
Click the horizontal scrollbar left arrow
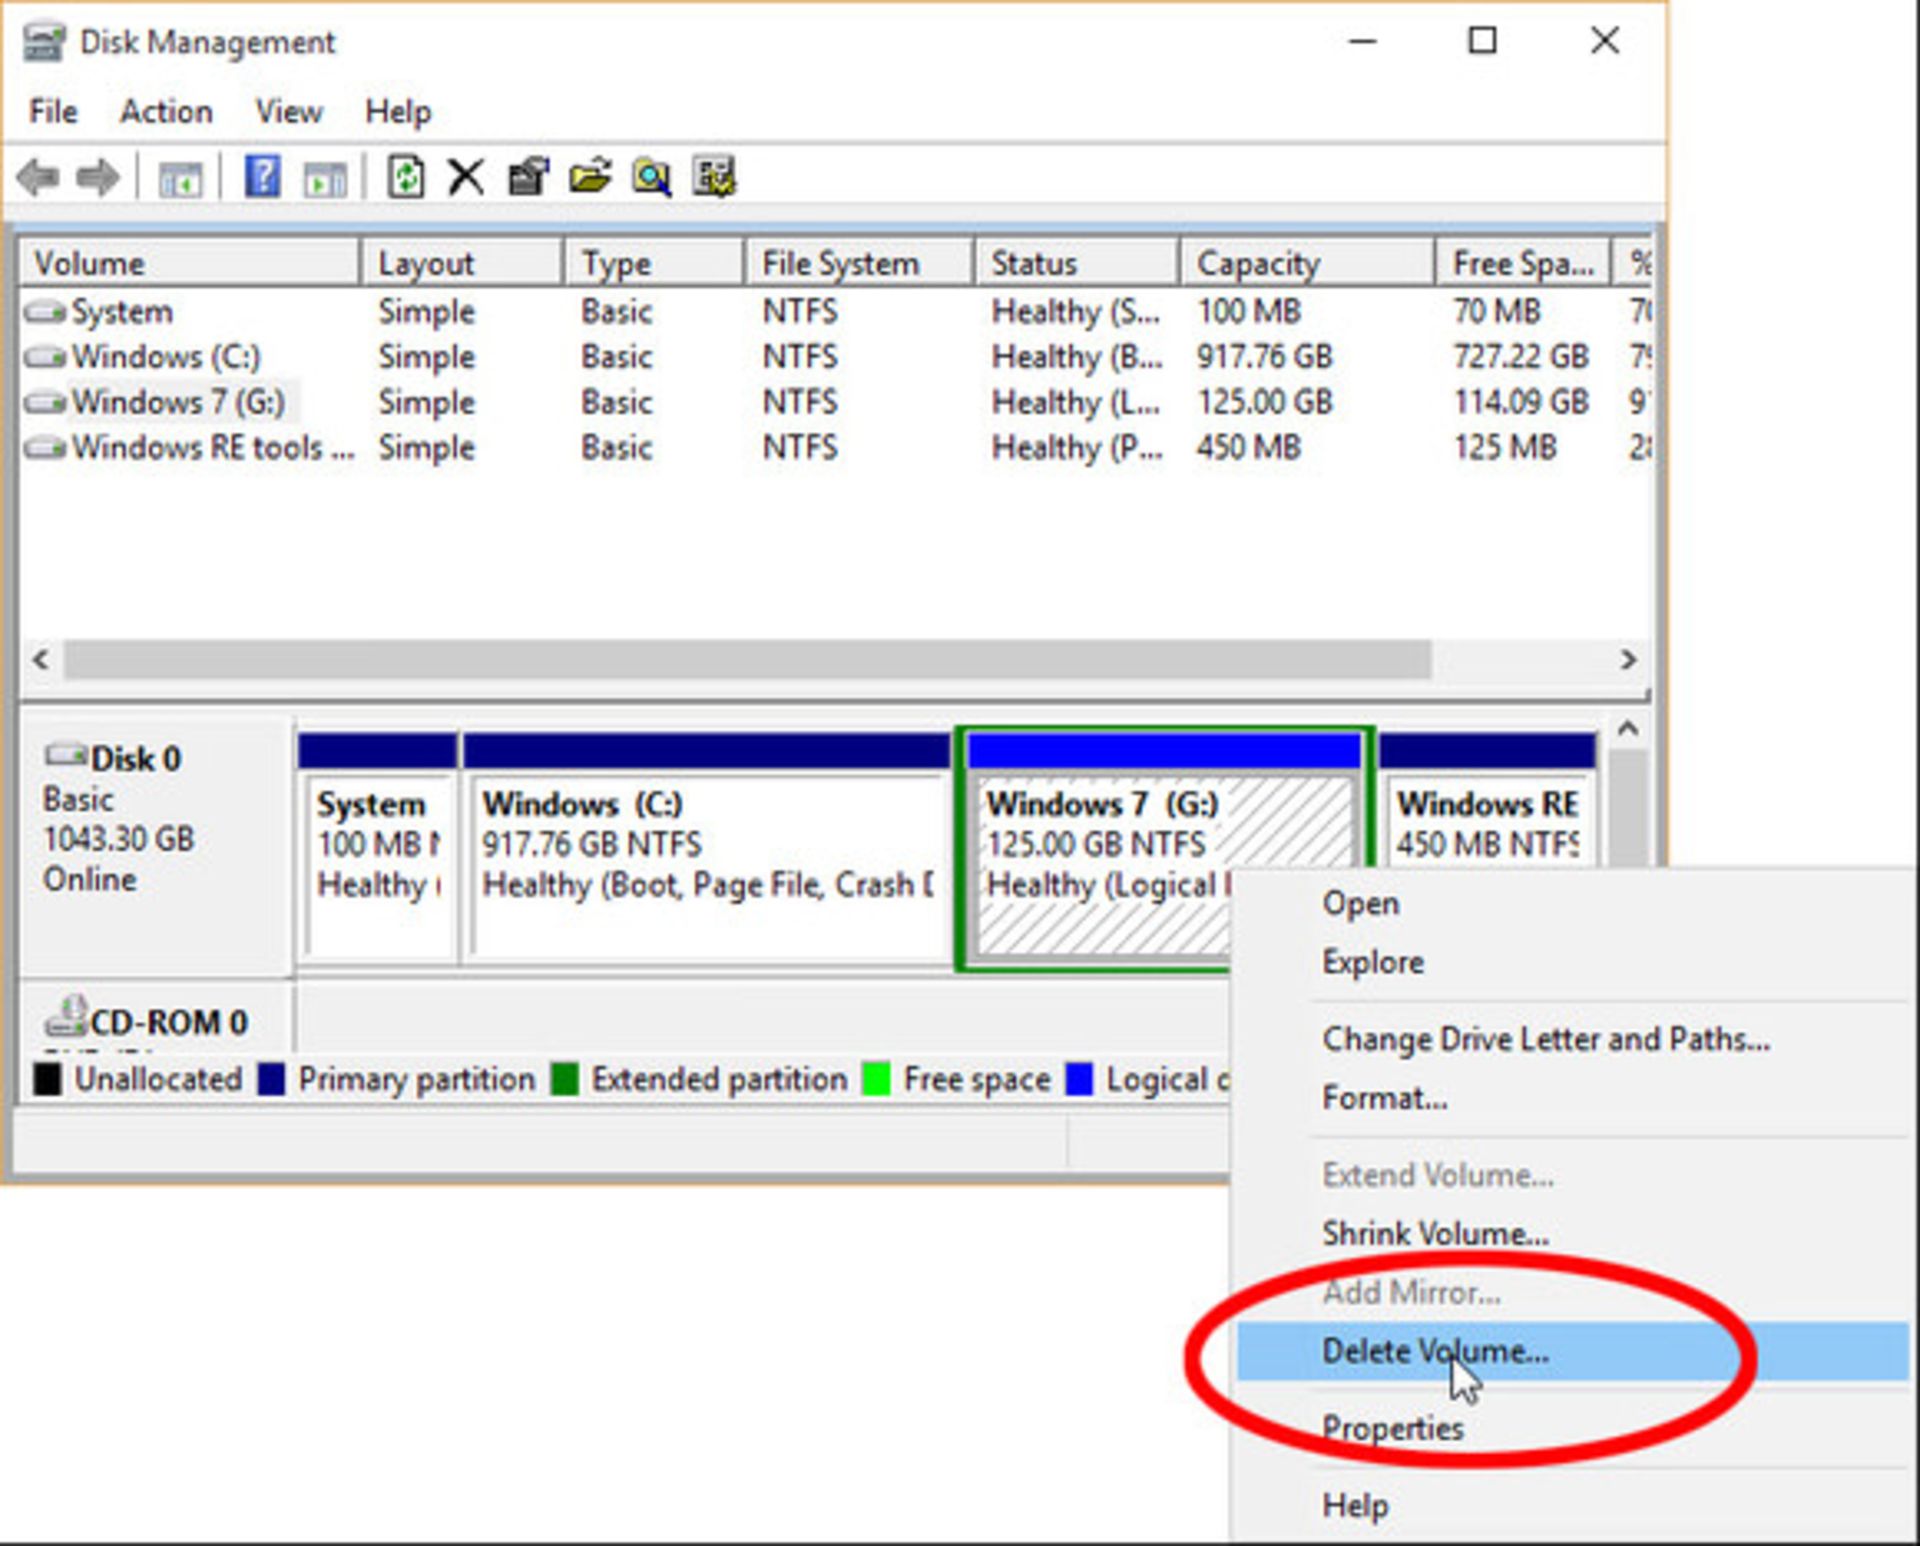[x=41, y=660]
